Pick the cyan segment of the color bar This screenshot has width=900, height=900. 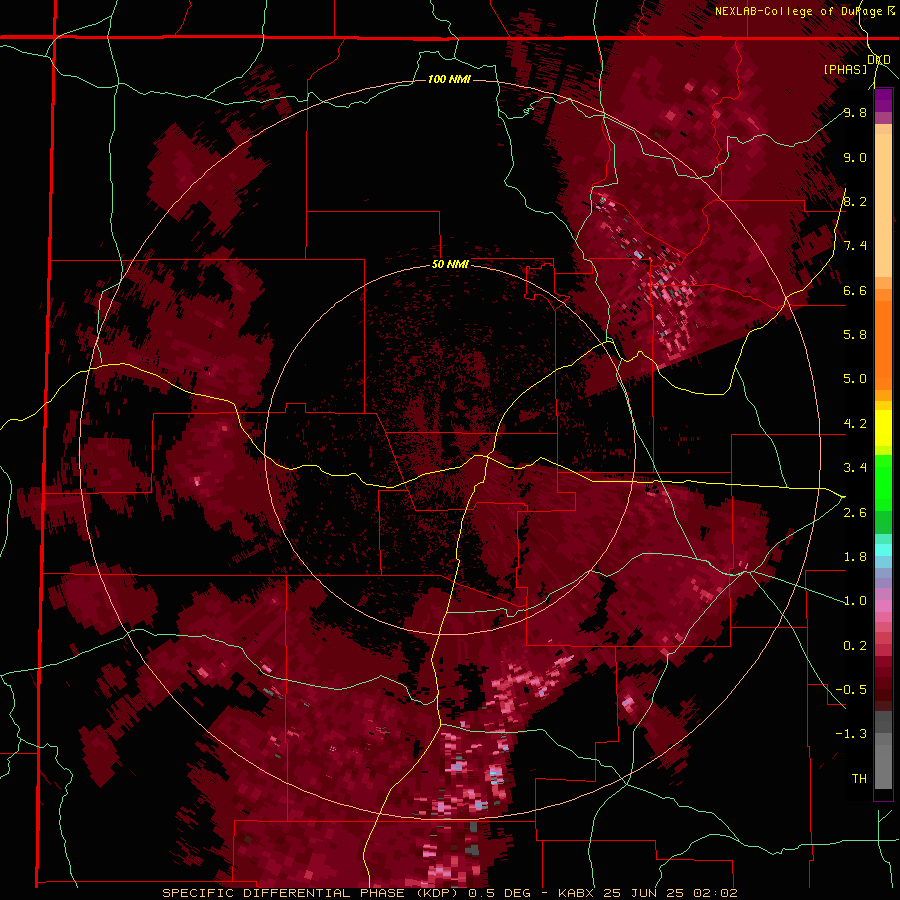tap(883, 549)
